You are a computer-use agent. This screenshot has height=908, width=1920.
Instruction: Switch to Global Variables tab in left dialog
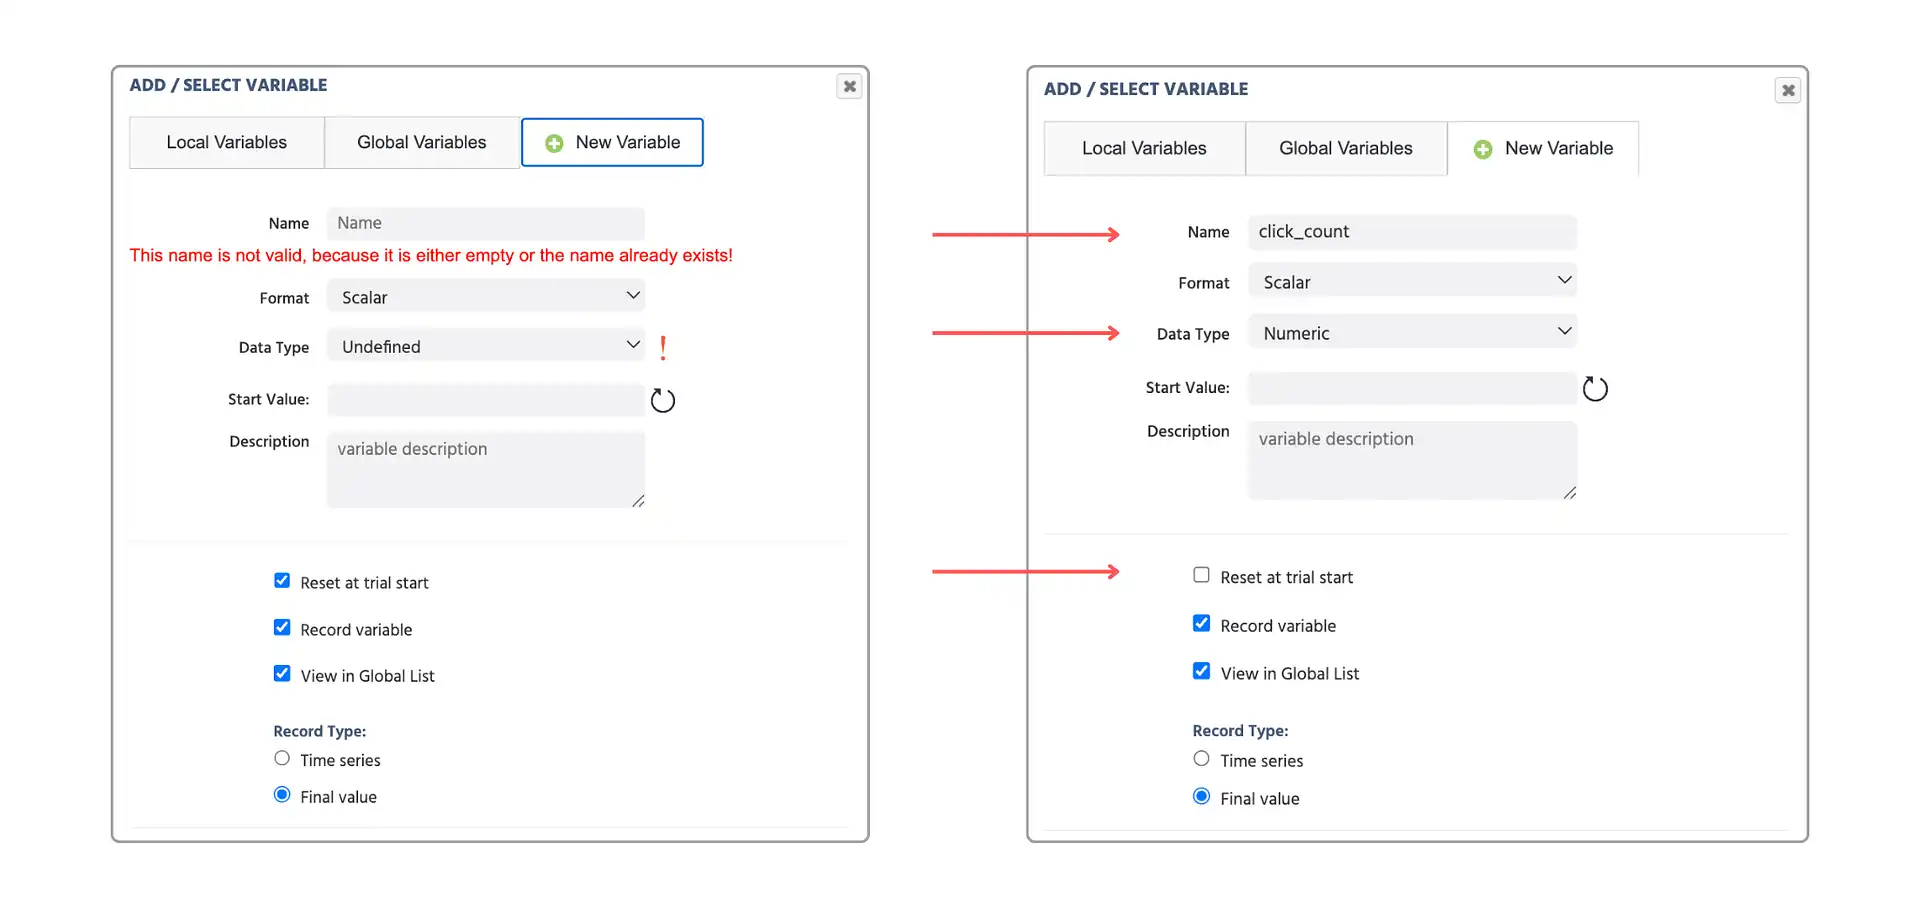coord(422,143)
